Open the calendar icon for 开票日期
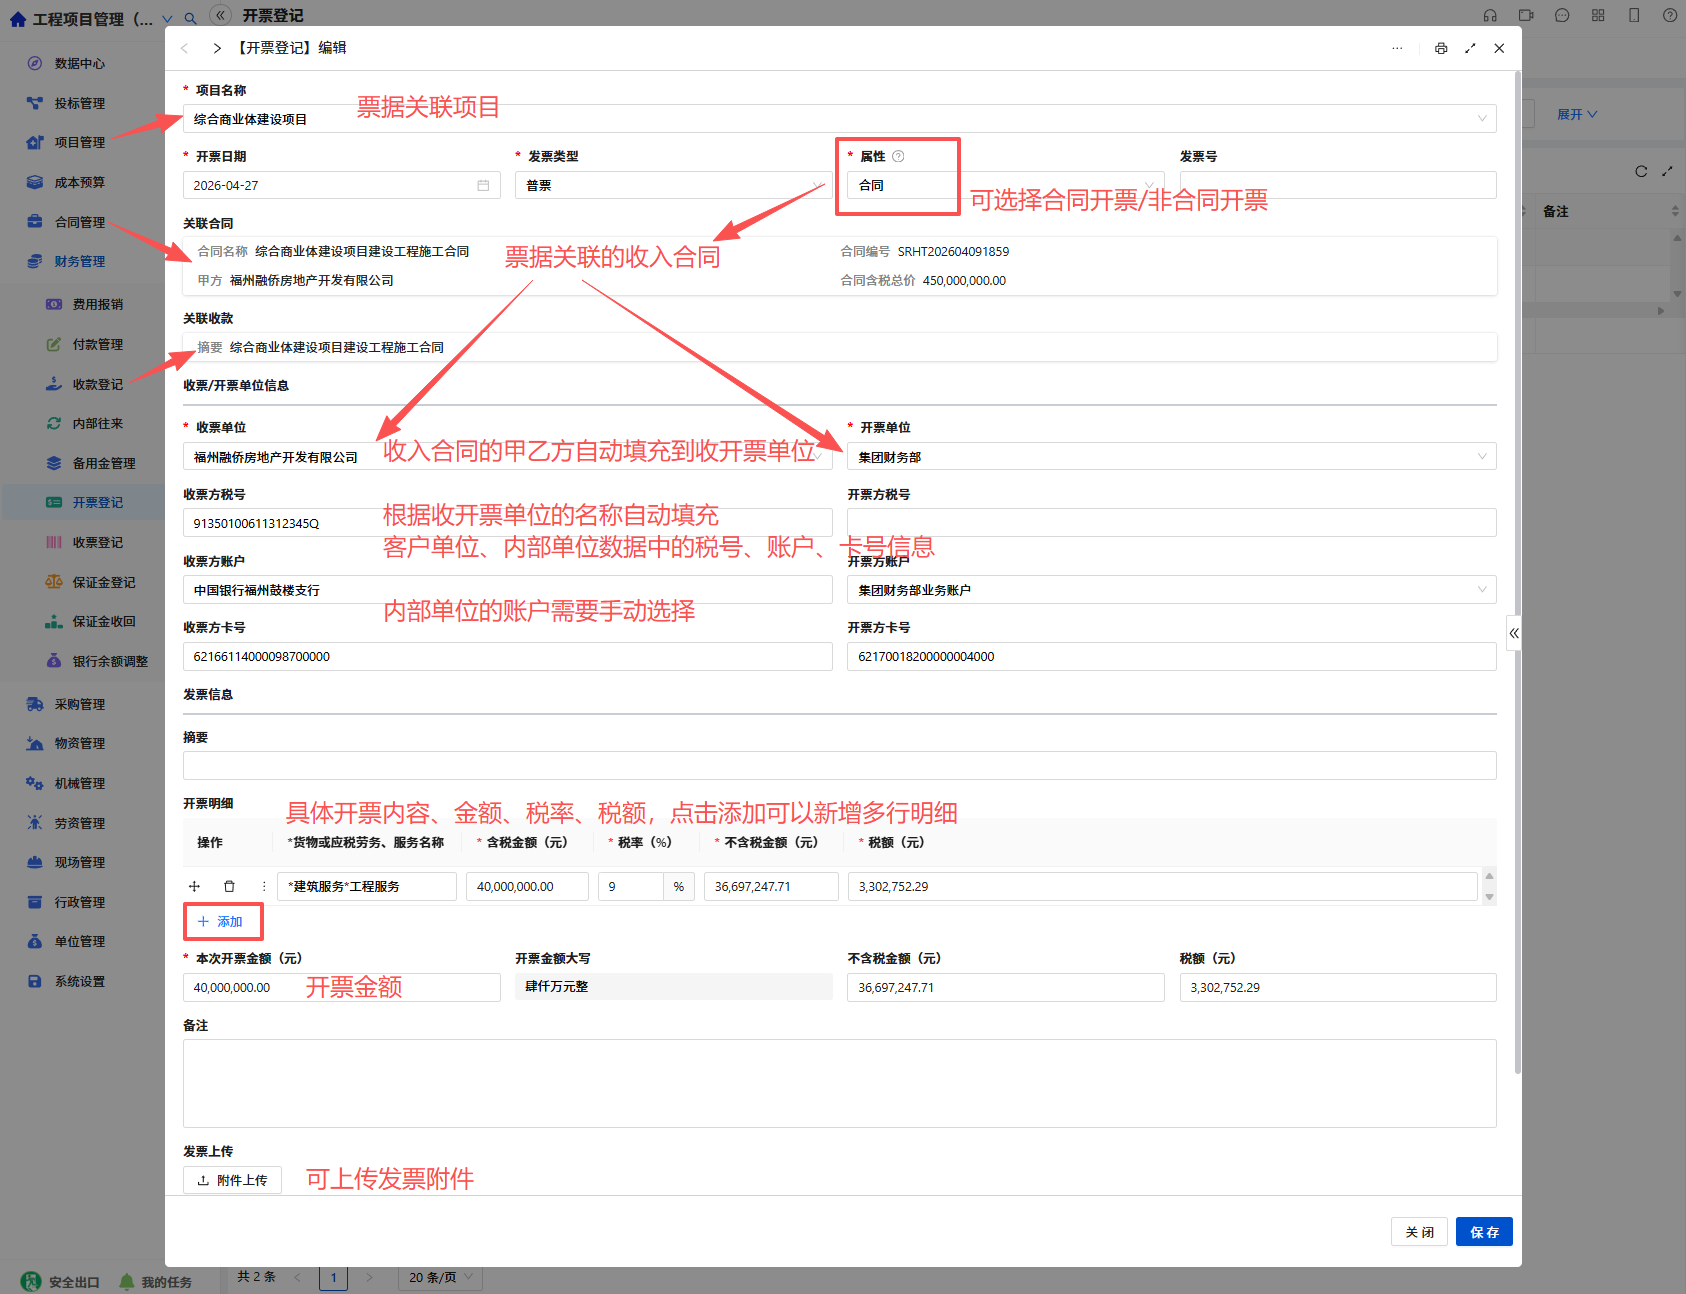Viewport: 1686px width, 1294px height. pos(483,185)
